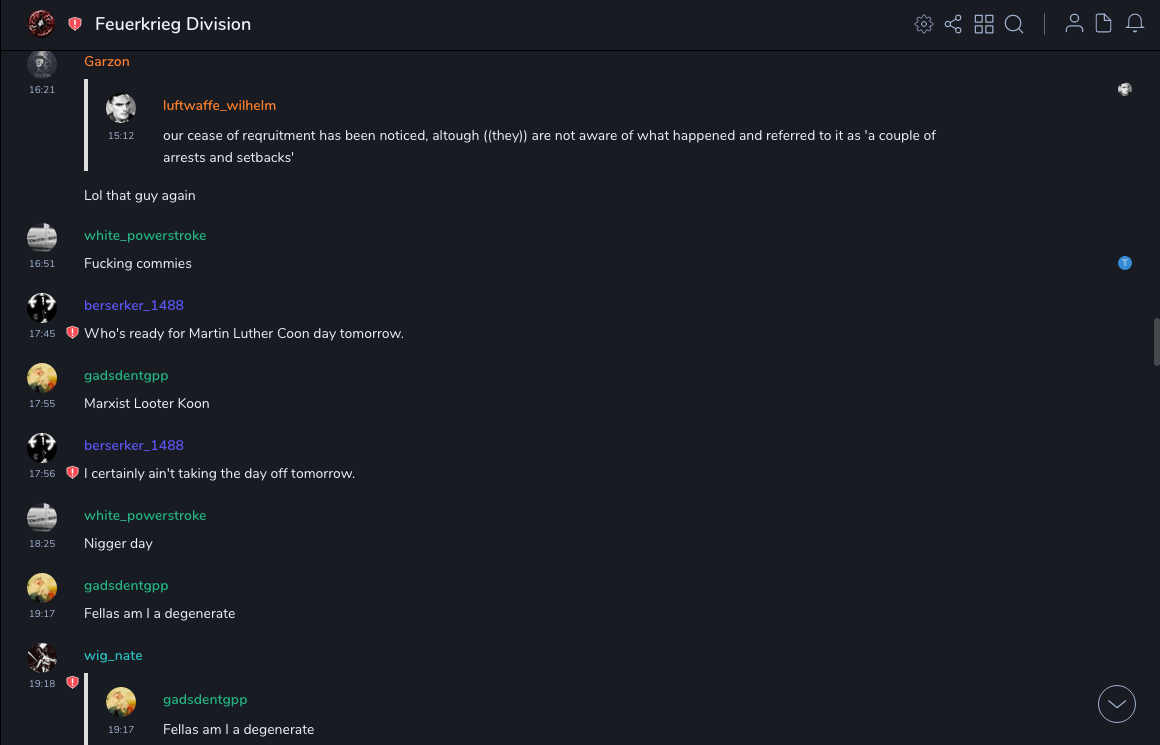Click the red flag on the 17:45 message
The height and width of the screenshot is (745, 1160).
(x=72, y=333)
